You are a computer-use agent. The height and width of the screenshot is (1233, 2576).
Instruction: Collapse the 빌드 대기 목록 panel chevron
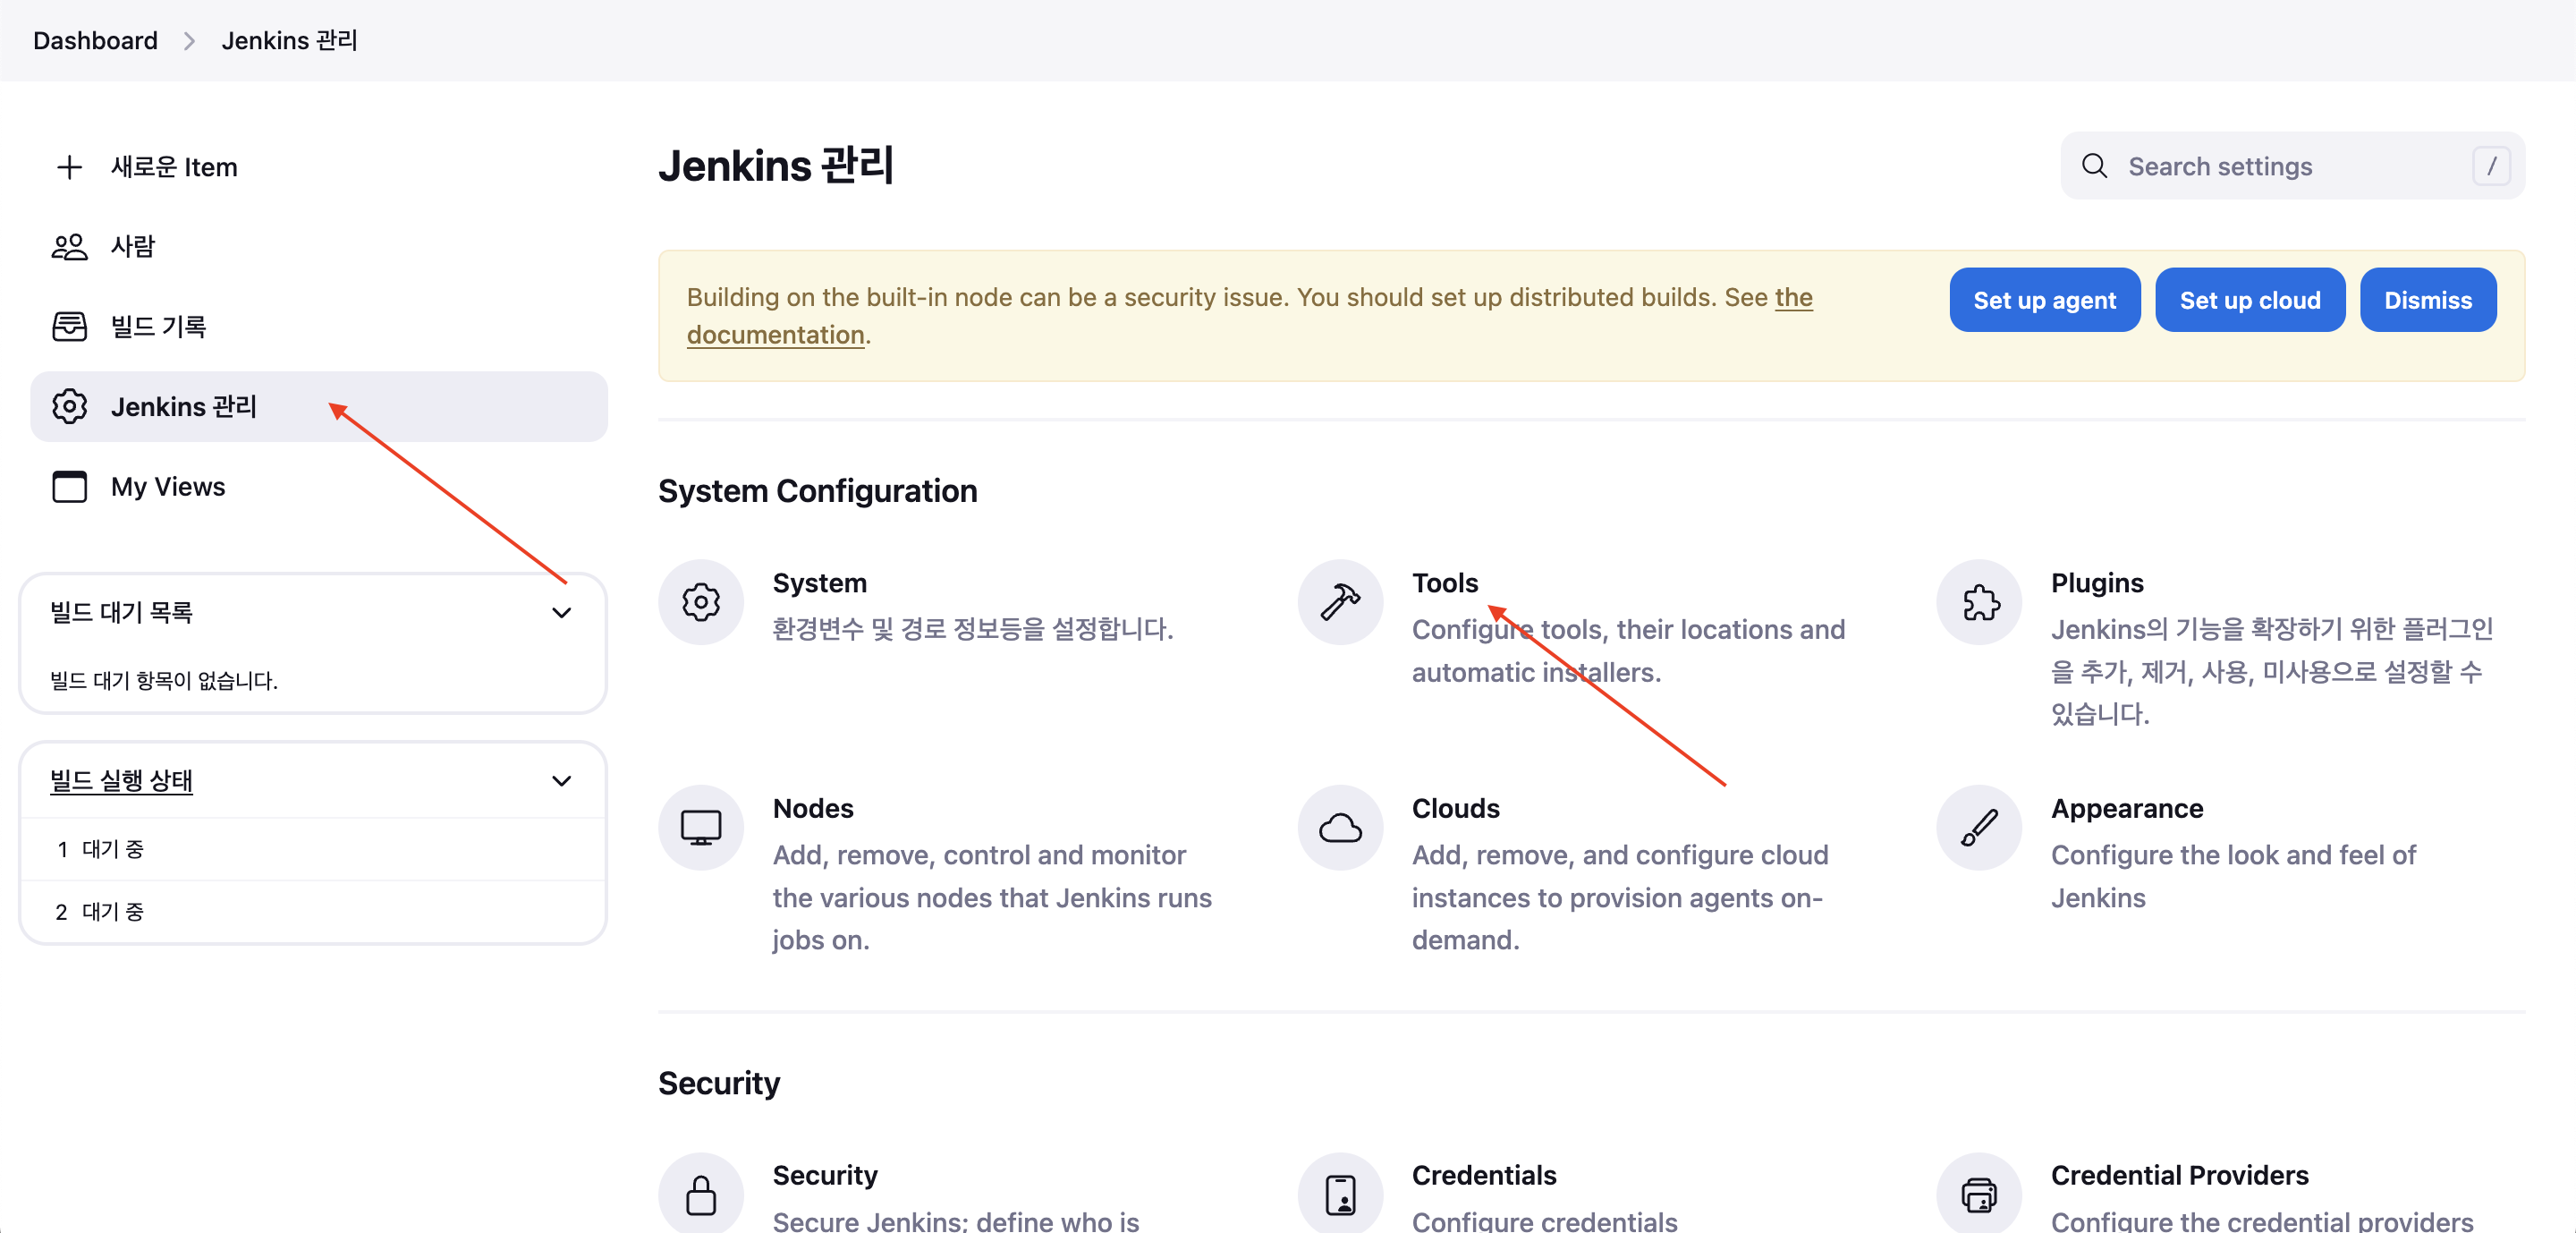coord(562,612)
